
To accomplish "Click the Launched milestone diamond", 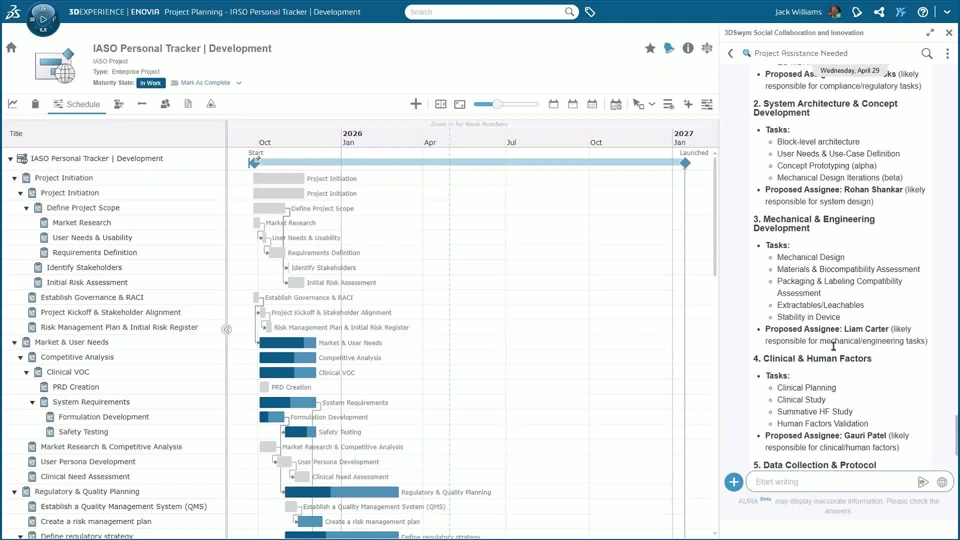I will pos(685,163).
